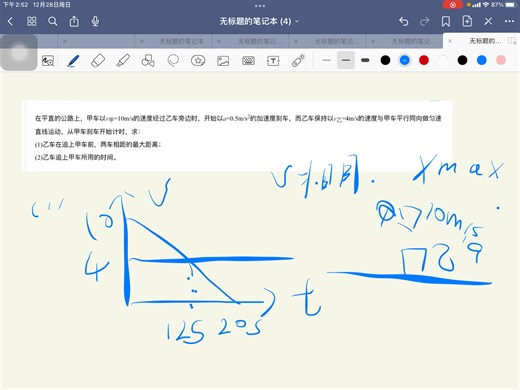This screenshot has width=520, height=390.
Task: Undo the last stroke
Action: coord(403,22)
